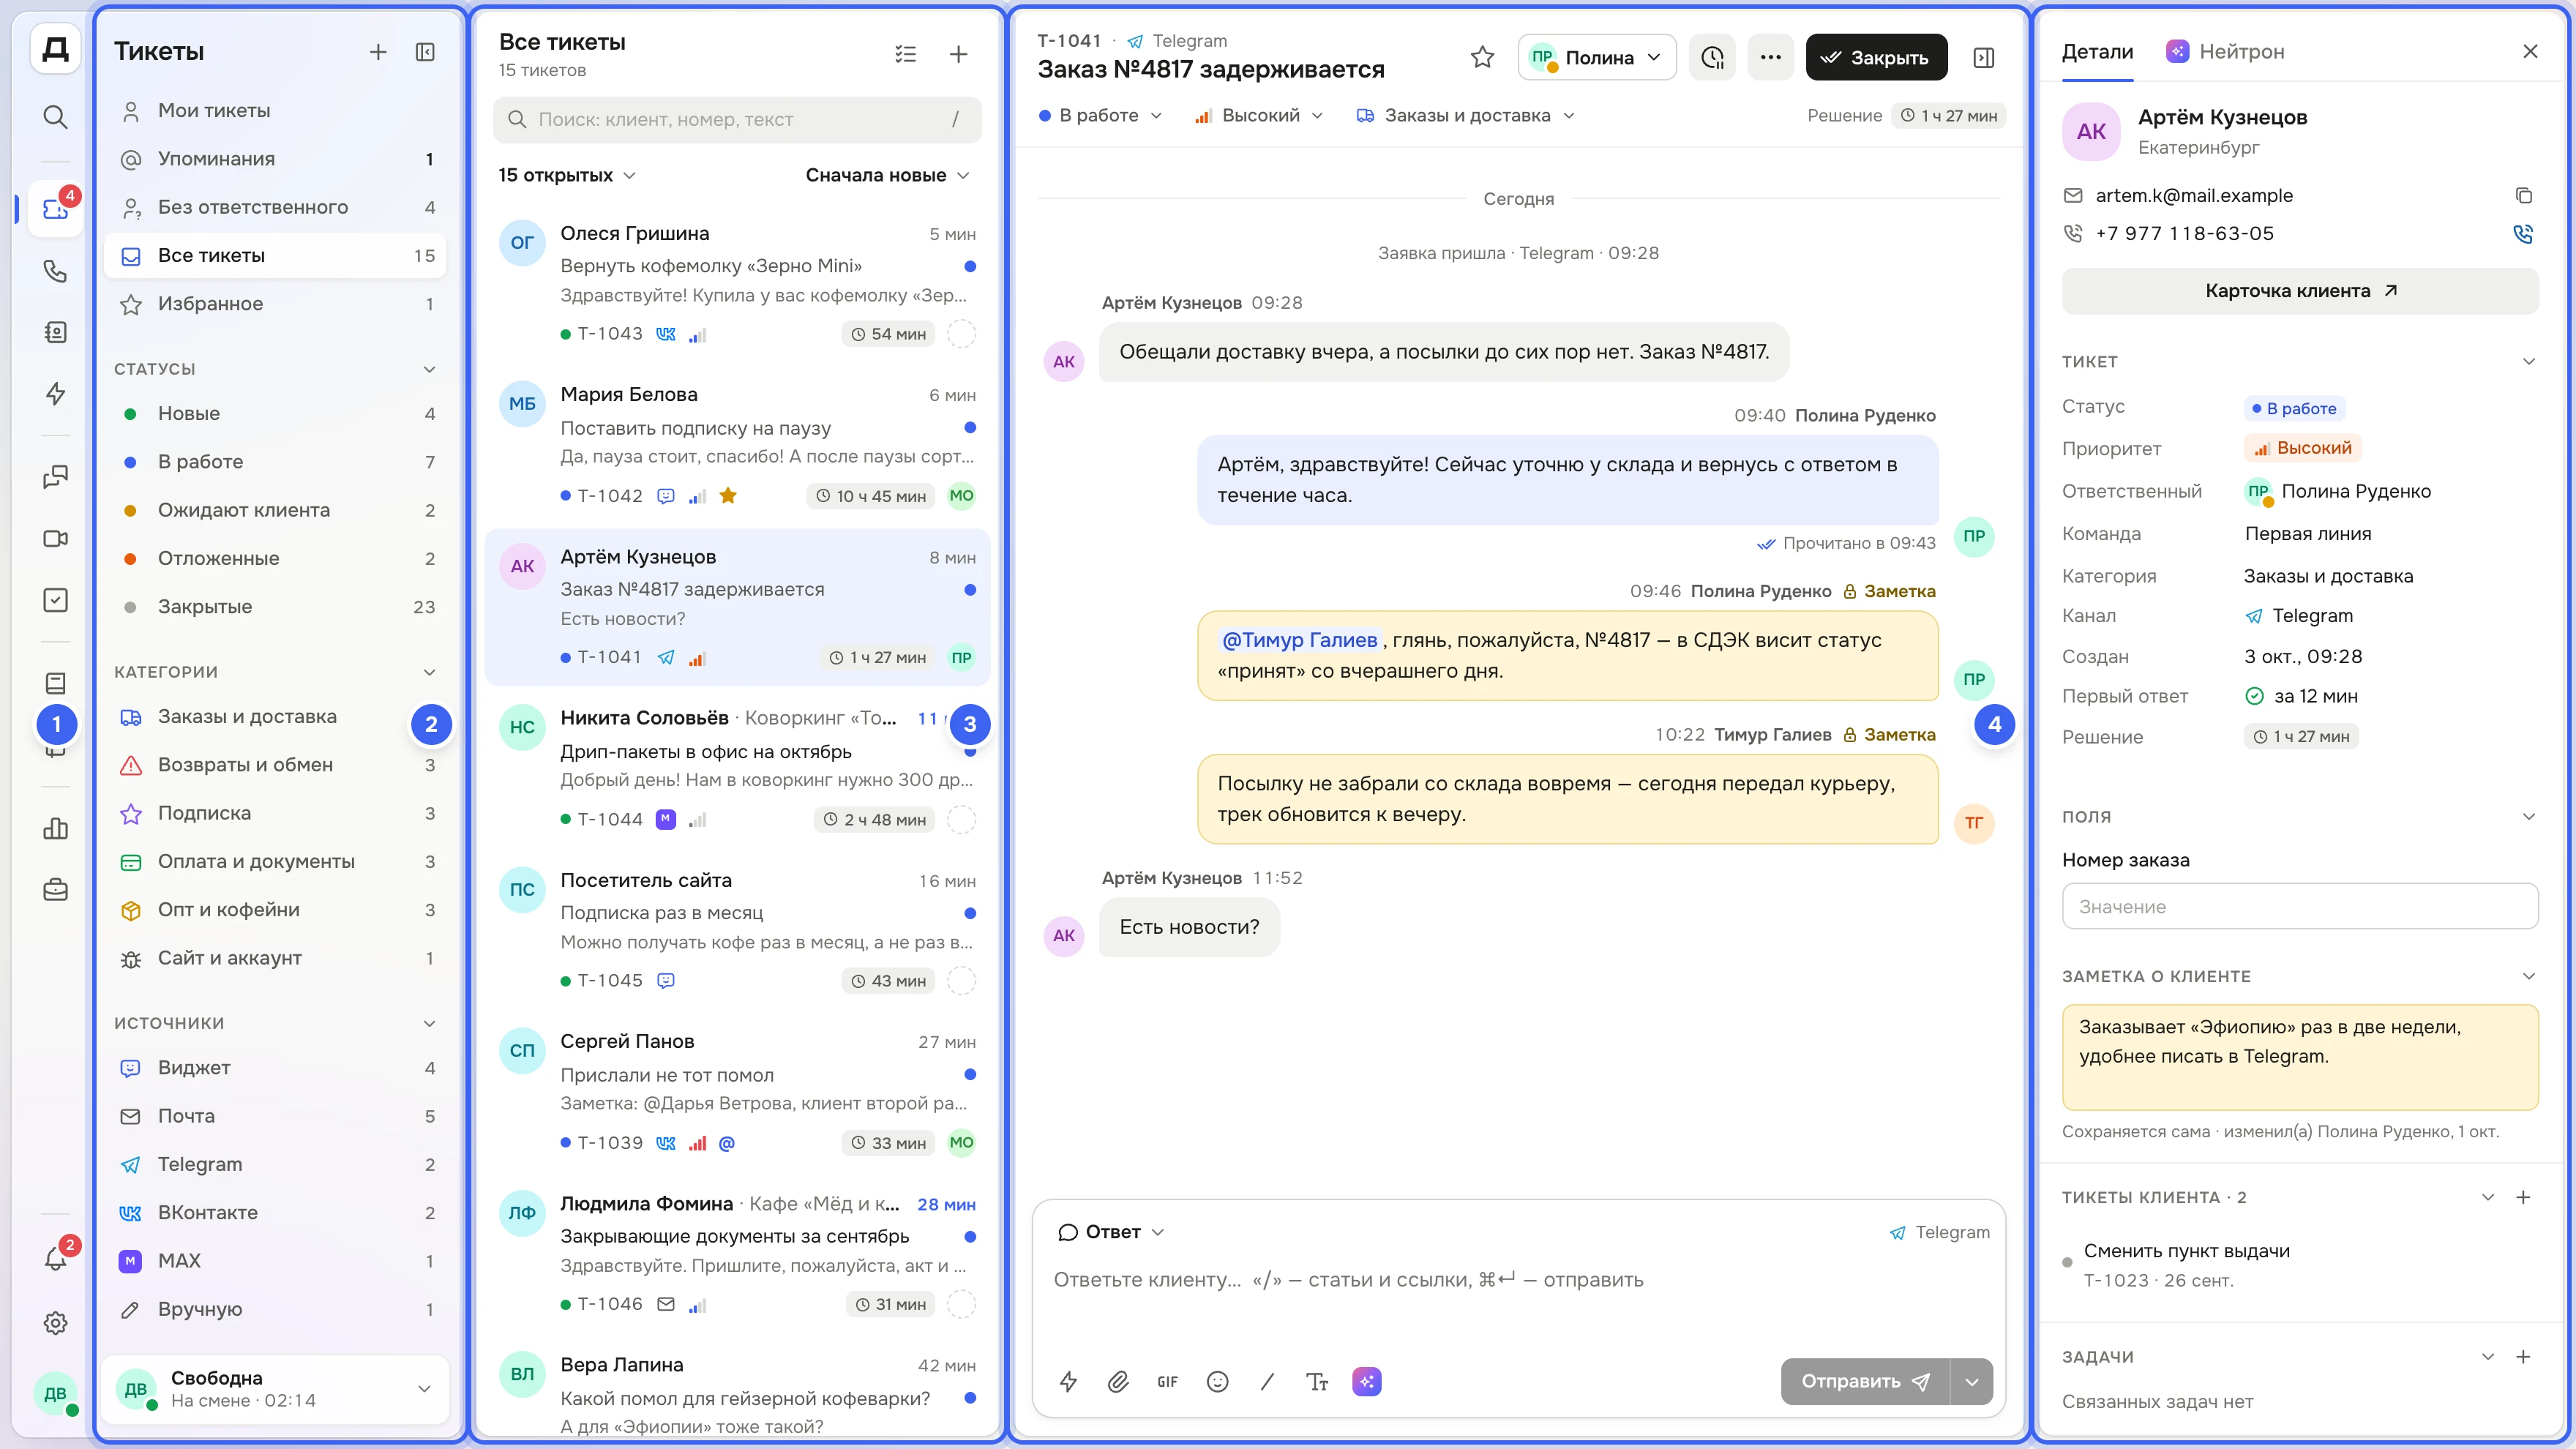The image size is (2576, 1449).
Task: Click the attach file paperclip icon
Action: pyautogui.click(x=1118, y=1381)
